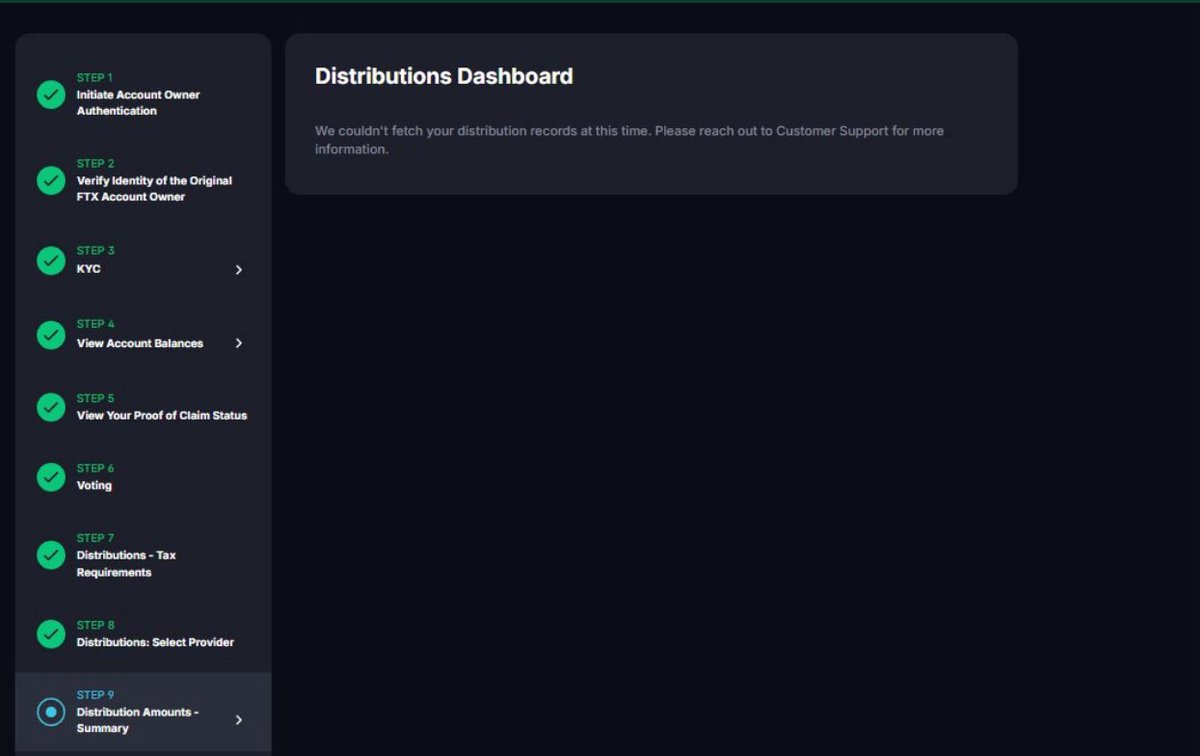1200x756 pixels.
Task: Expand the KYC step chevron
Action: coord(238,270)
